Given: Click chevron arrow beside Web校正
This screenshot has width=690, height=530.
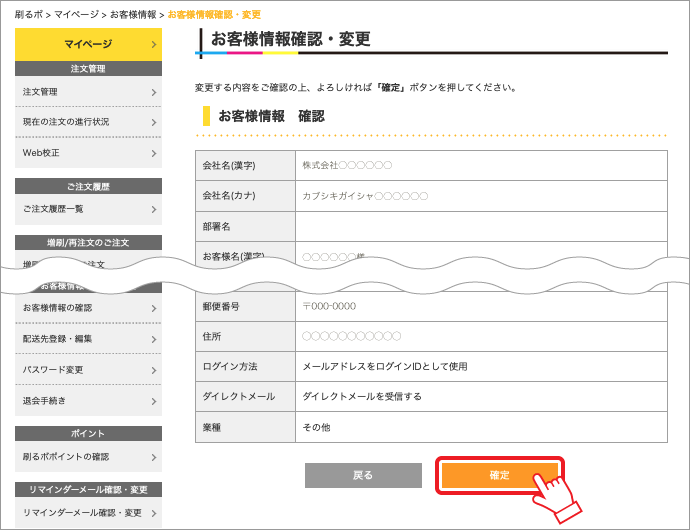Looking at the screenshot, I should tap(154, 154).
